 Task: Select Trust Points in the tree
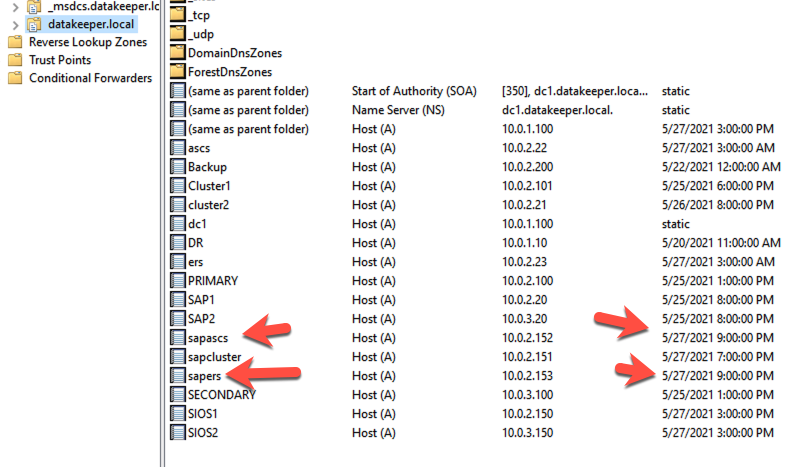(60, 60)
